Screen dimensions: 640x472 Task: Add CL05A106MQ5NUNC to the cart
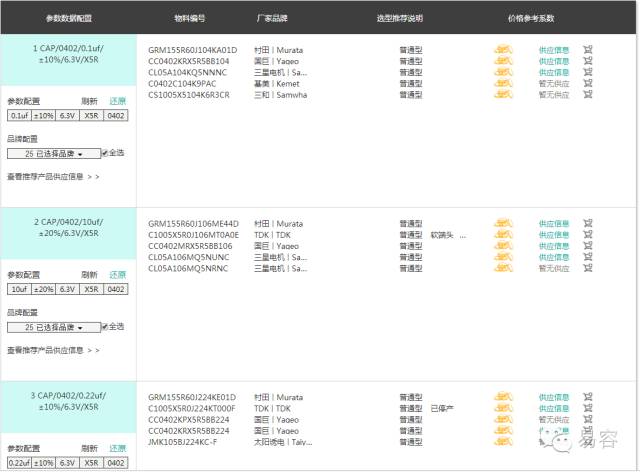[587, 257]
